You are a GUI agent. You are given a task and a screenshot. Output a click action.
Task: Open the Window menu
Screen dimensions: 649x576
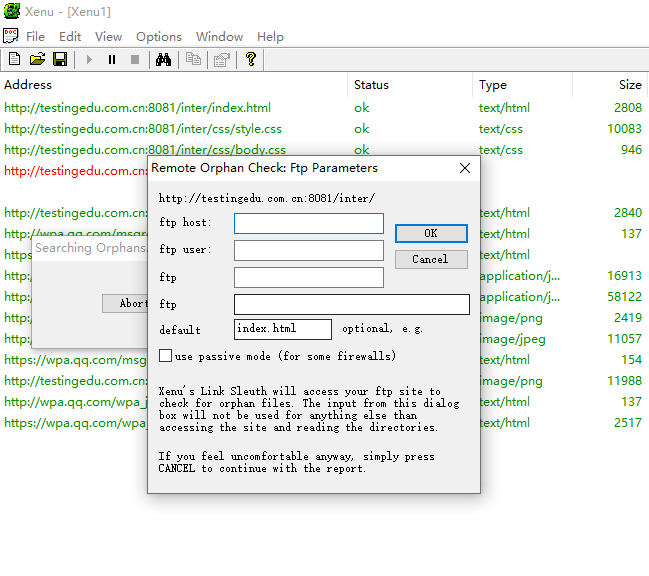(x=219, y=37)
